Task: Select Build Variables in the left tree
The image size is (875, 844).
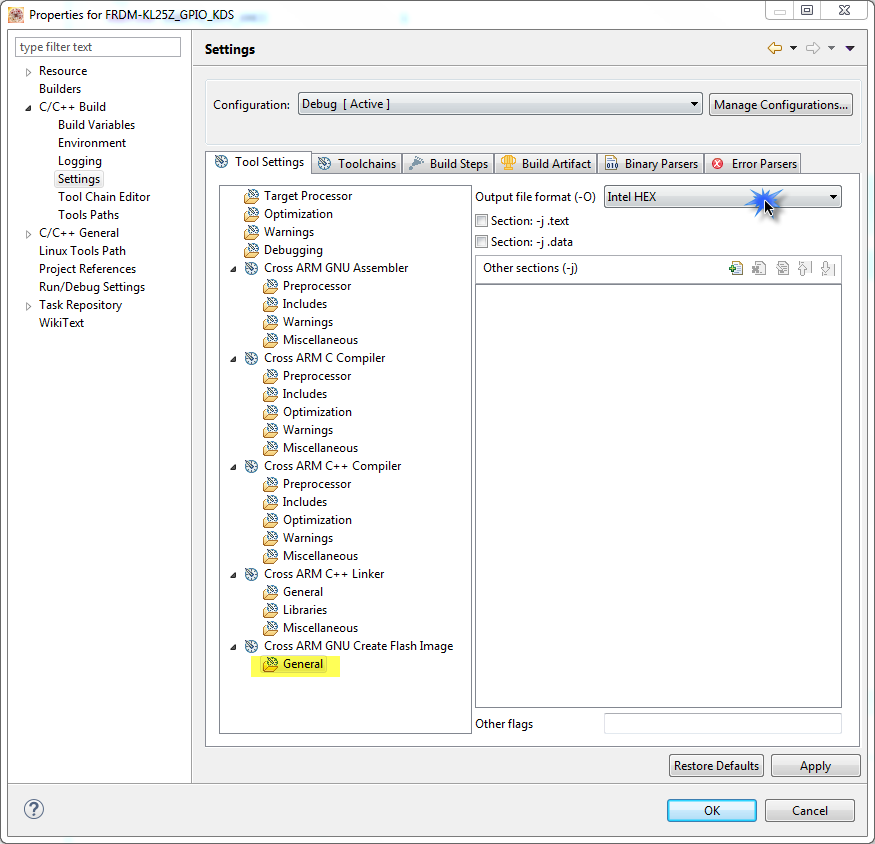Action: click(x=97, y=125)
